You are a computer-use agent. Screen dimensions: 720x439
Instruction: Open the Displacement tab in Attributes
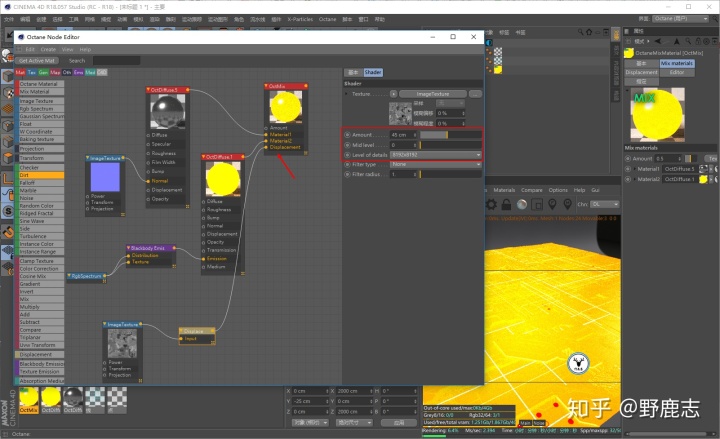tap(641, 73)
